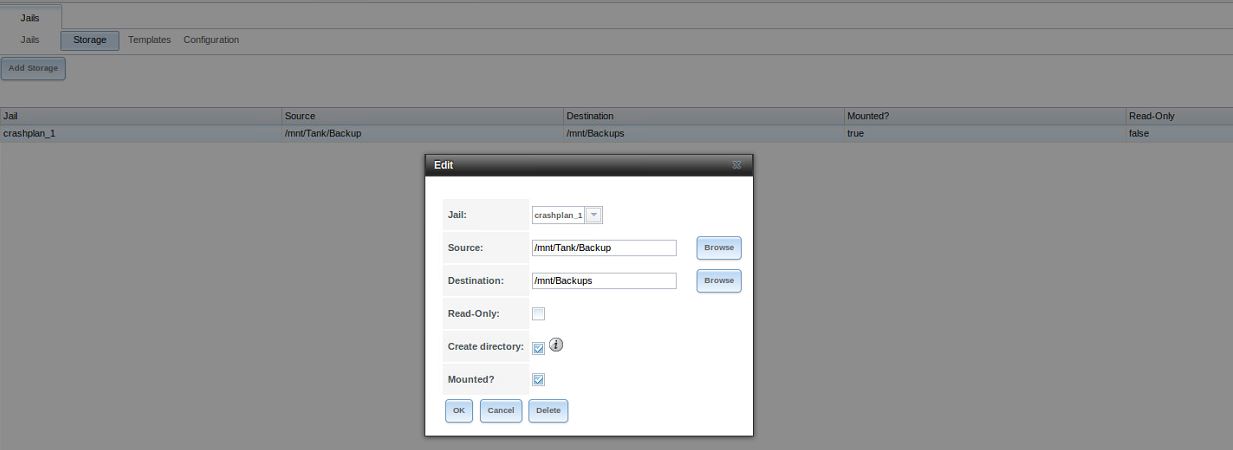Click the 'false' Read-Only cell
The height and width of the screenshot is (450, 1233).
coord(1180,133)
